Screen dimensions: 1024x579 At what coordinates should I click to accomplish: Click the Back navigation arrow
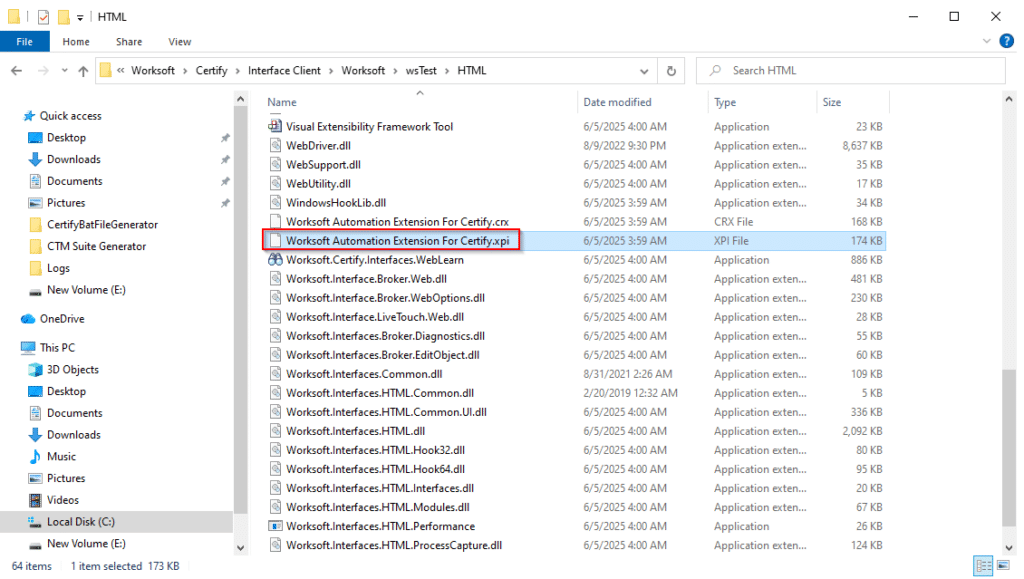pos(17,70)
